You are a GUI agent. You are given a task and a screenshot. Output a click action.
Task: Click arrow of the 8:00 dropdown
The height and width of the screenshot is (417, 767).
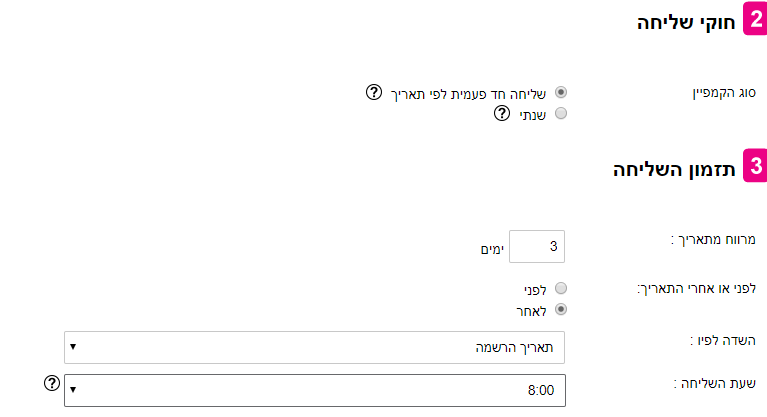tap(74, 391)
